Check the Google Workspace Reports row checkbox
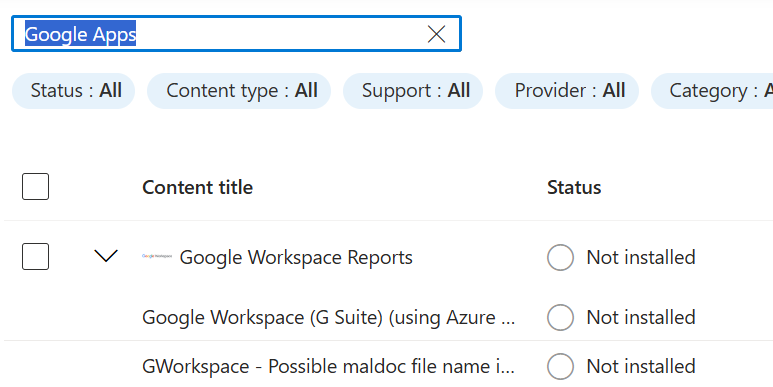773x387 pixels. [x=35, y=256]
